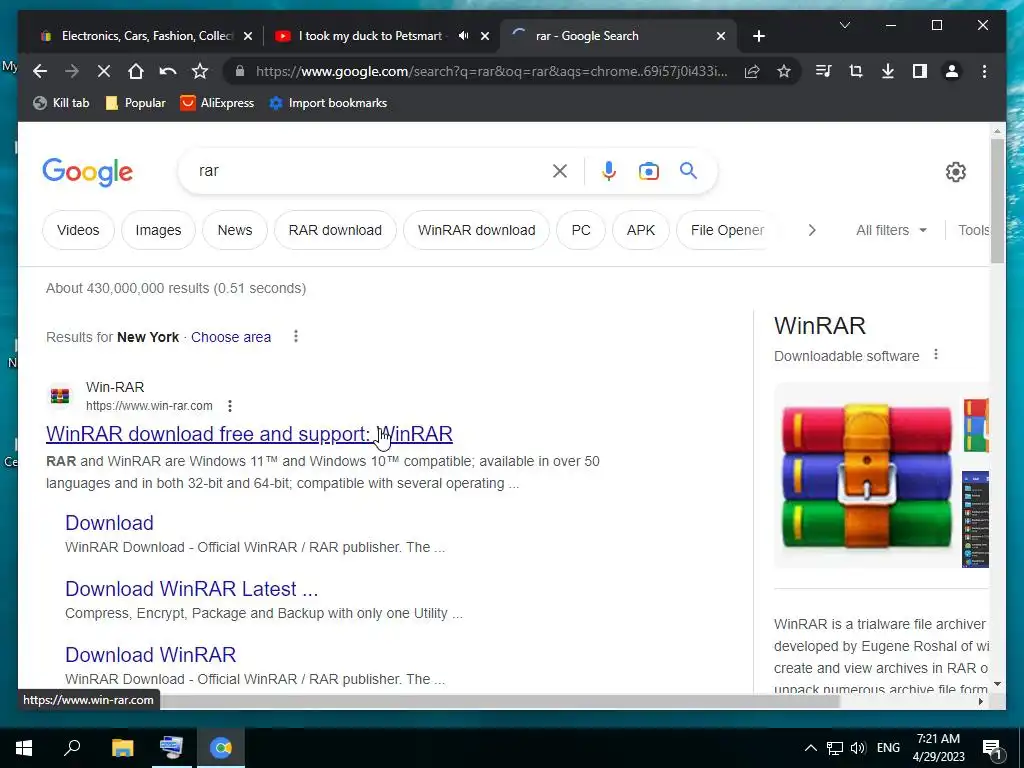
Task: Open File Explorer from taskbar
Action: point(122,748)
